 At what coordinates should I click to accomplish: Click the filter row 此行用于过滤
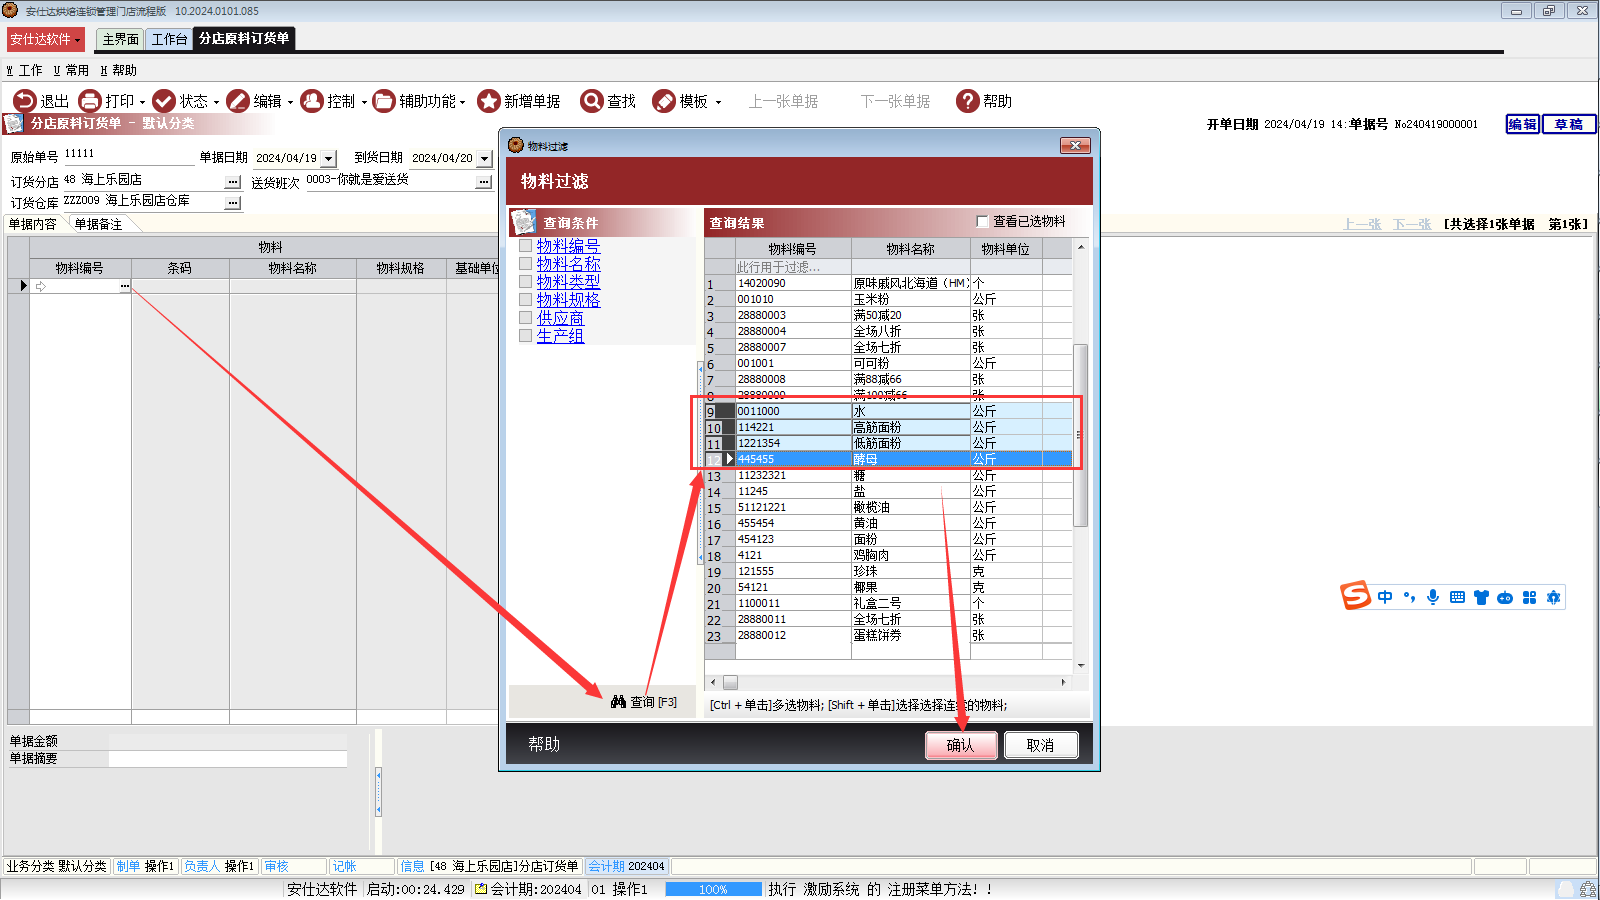[888, 267]
